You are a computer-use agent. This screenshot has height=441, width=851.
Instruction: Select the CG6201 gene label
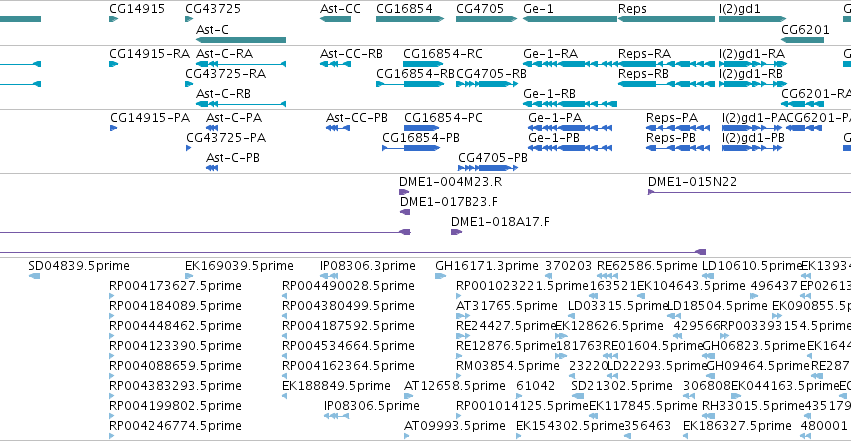click(x=805, y=30)
